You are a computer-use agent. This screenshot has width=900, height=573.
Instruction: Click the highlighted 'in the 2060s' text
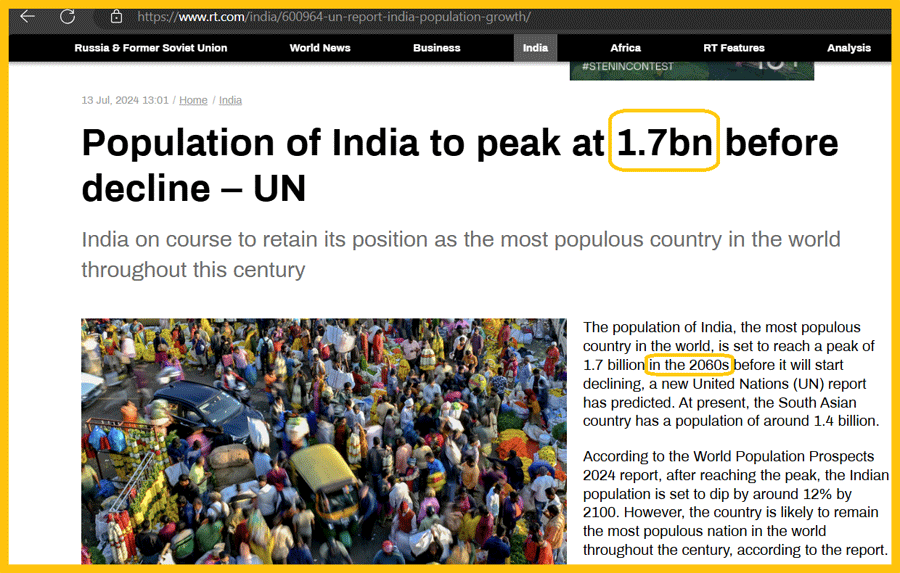point(690,365)
